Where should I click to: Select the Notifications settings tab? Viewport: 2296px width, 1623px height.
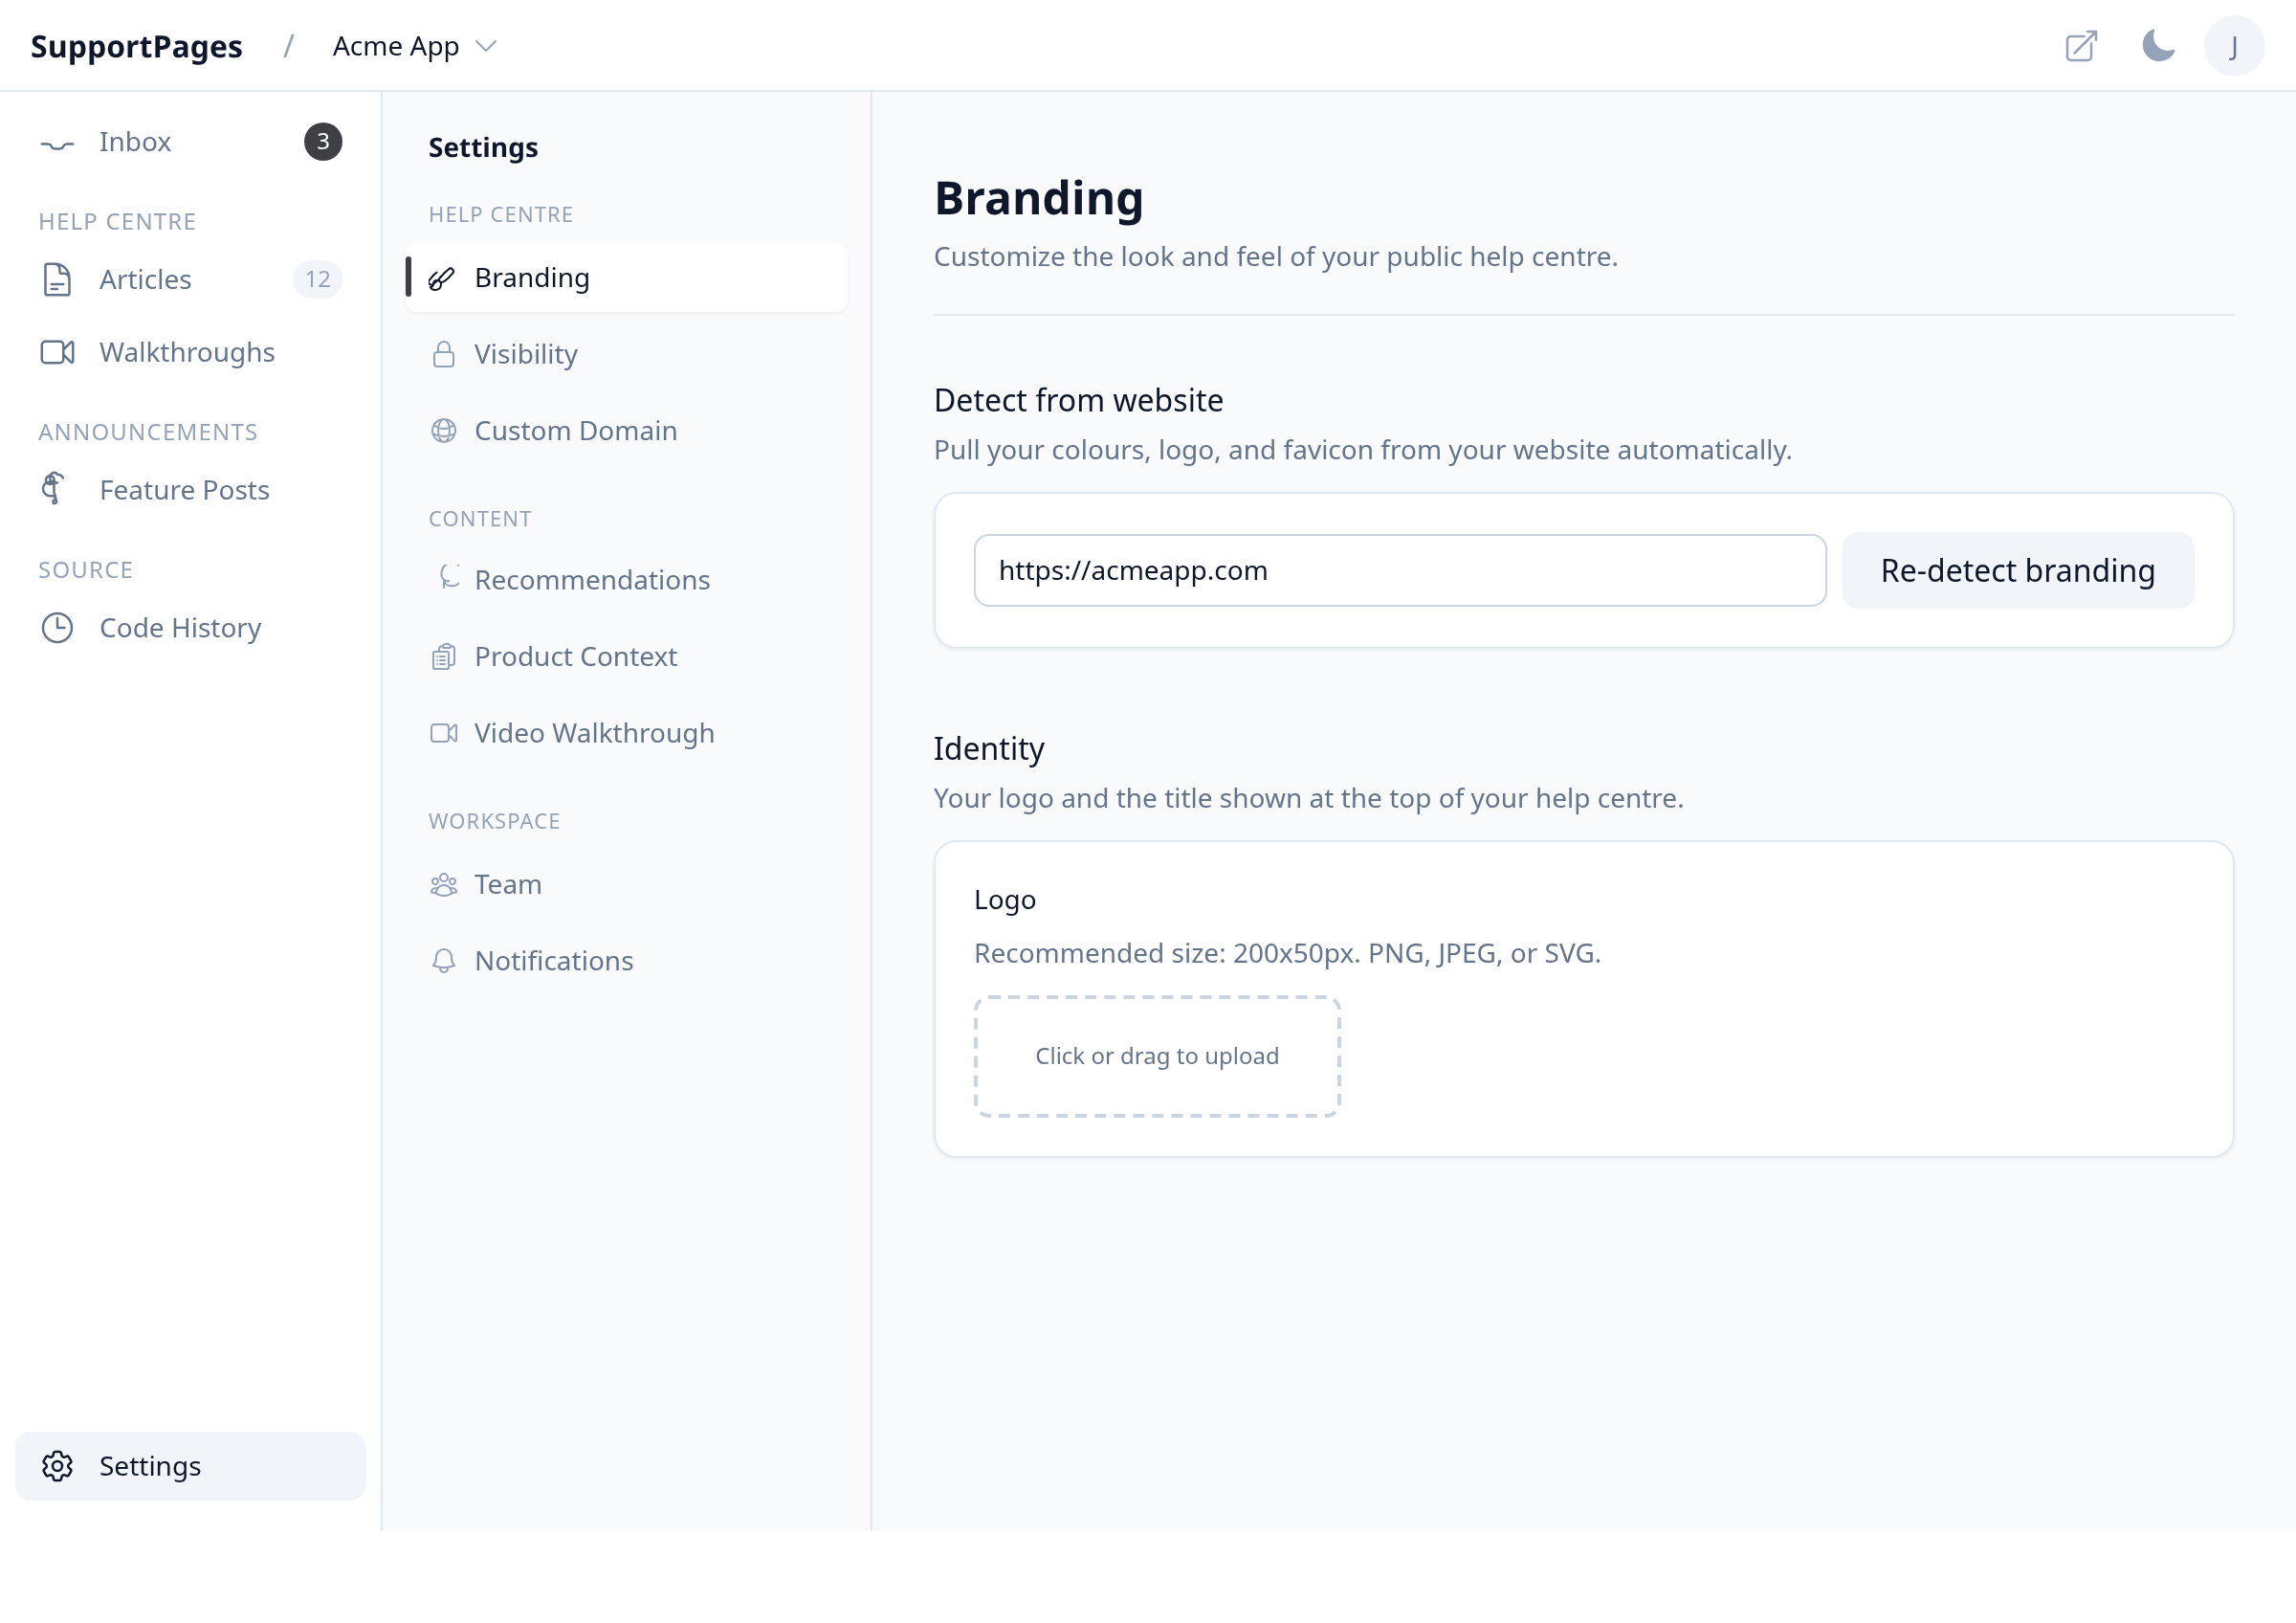coord(626,961)
